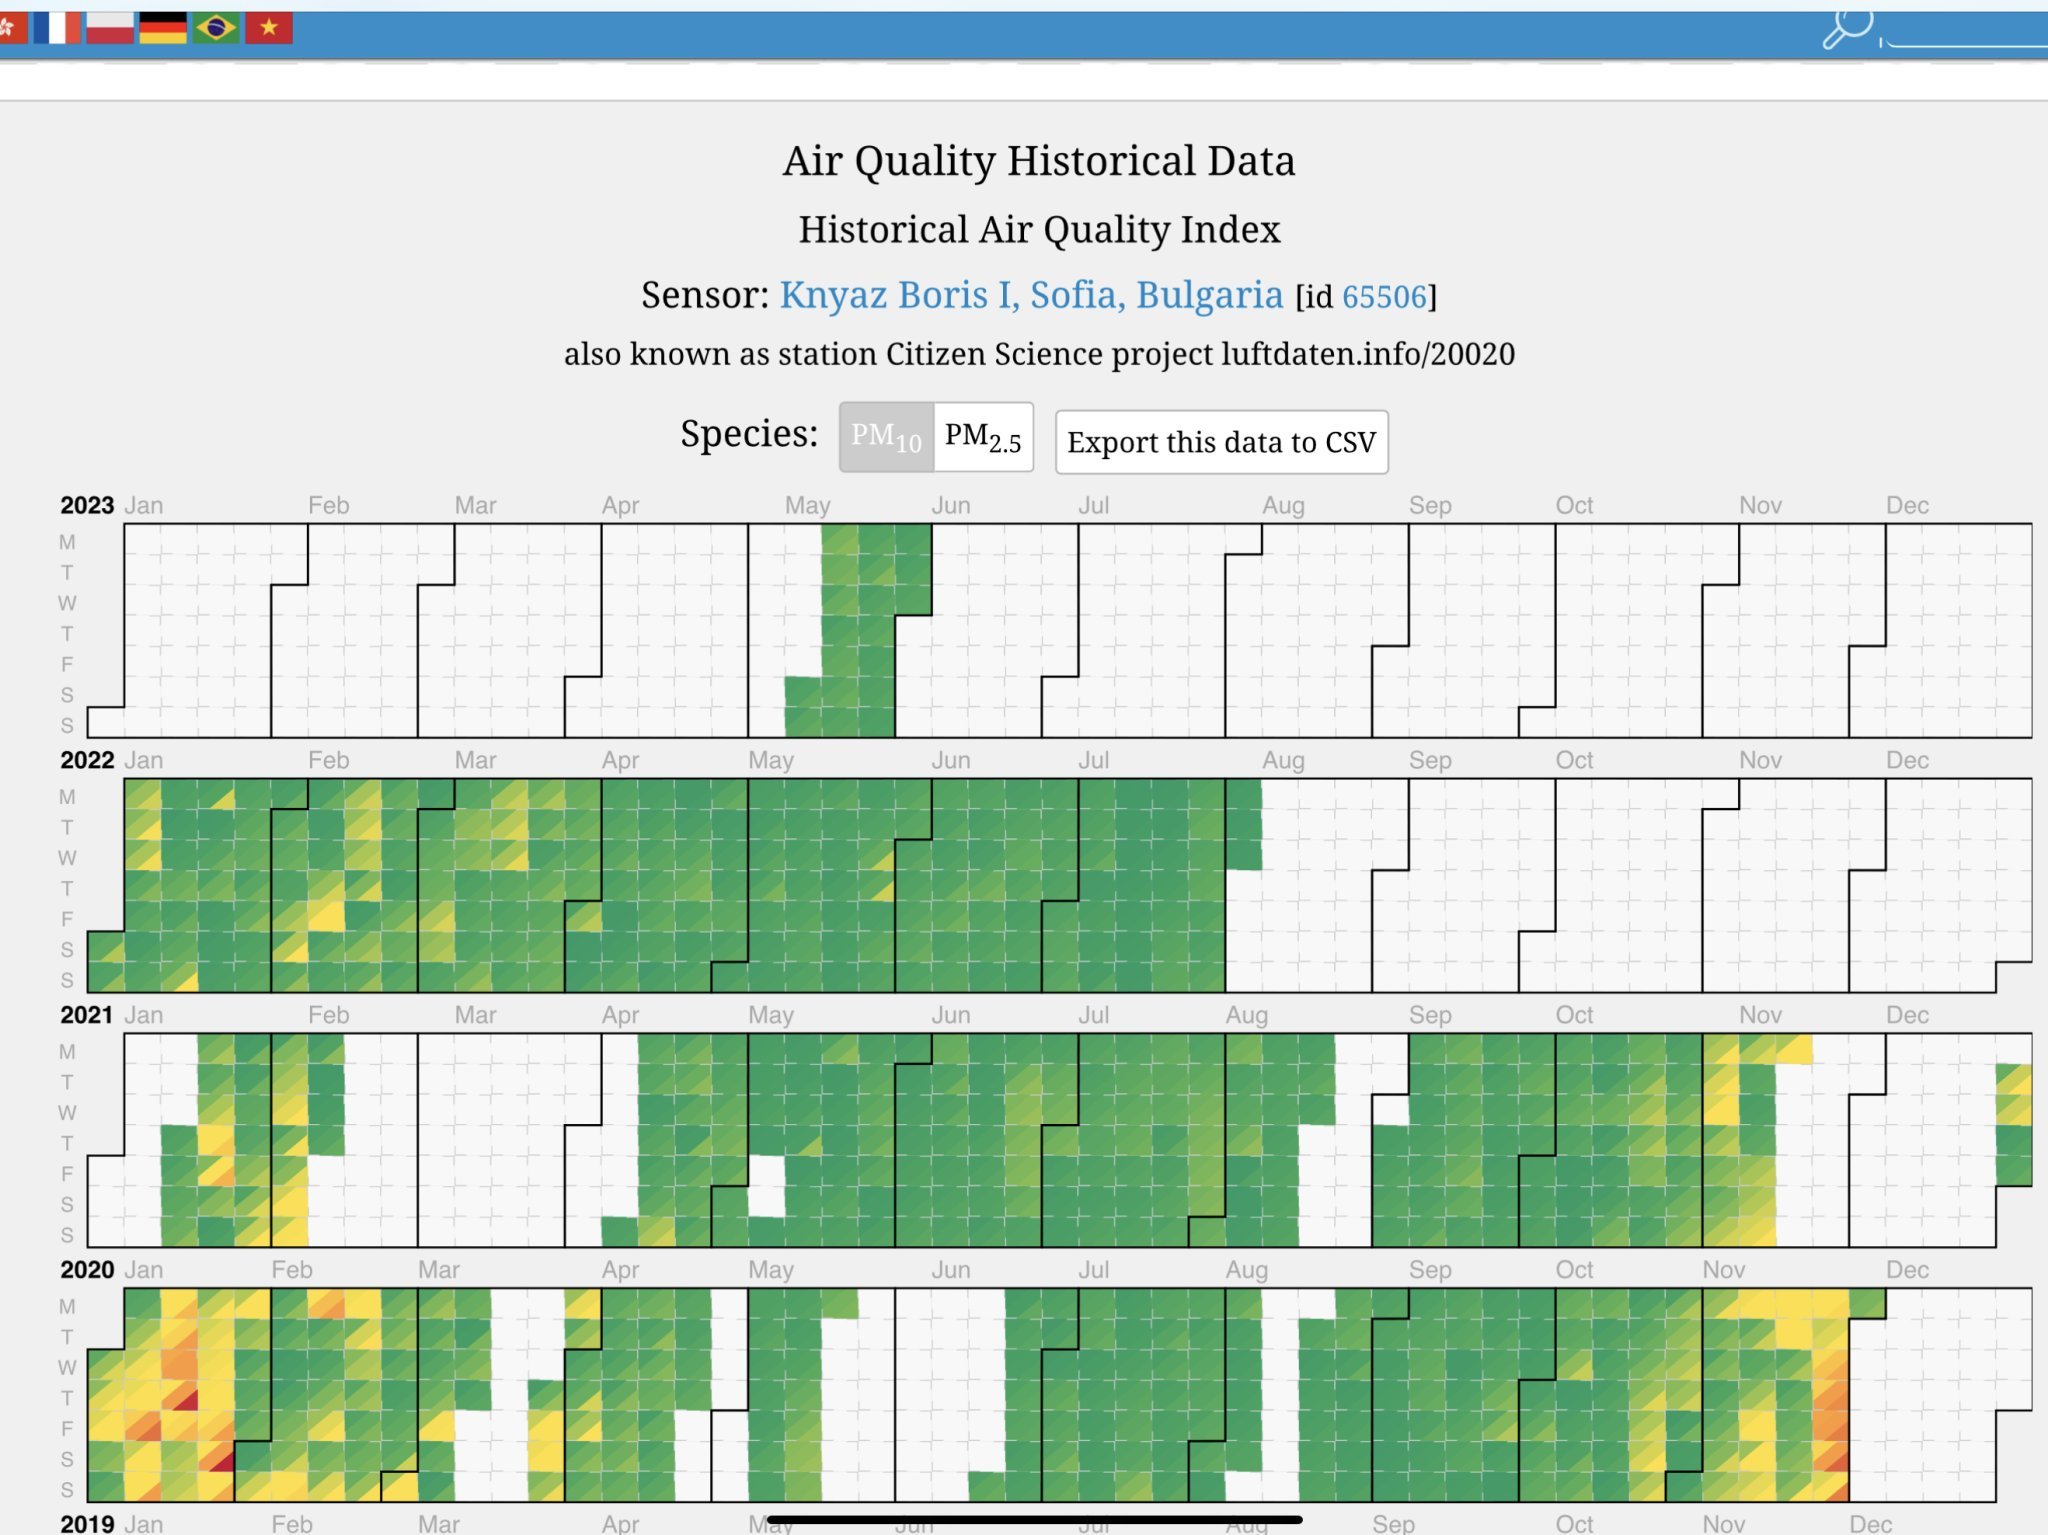Viewport: 2048px width, 1535px height.
Task: Focus the search input field
Action: [1965, 35]
